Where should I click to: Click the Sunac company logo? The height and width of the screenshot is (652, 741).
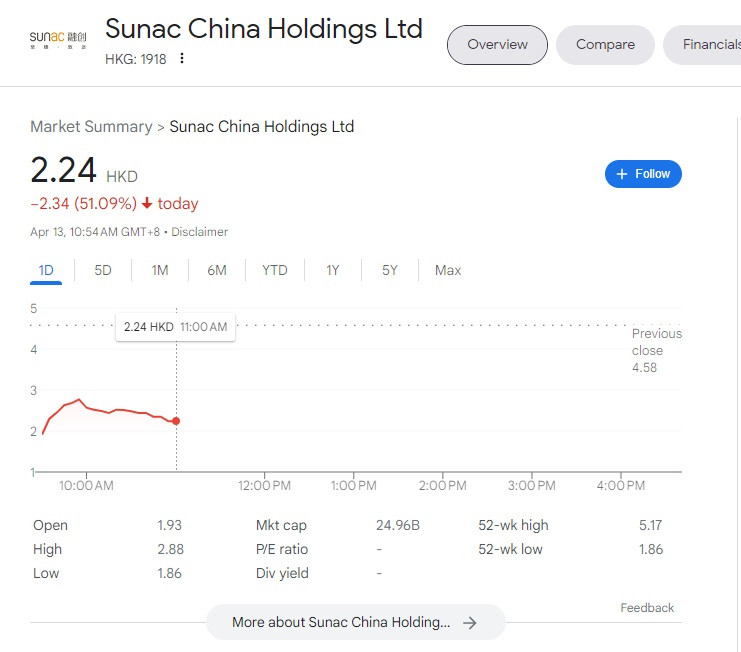tap(58, 40)
